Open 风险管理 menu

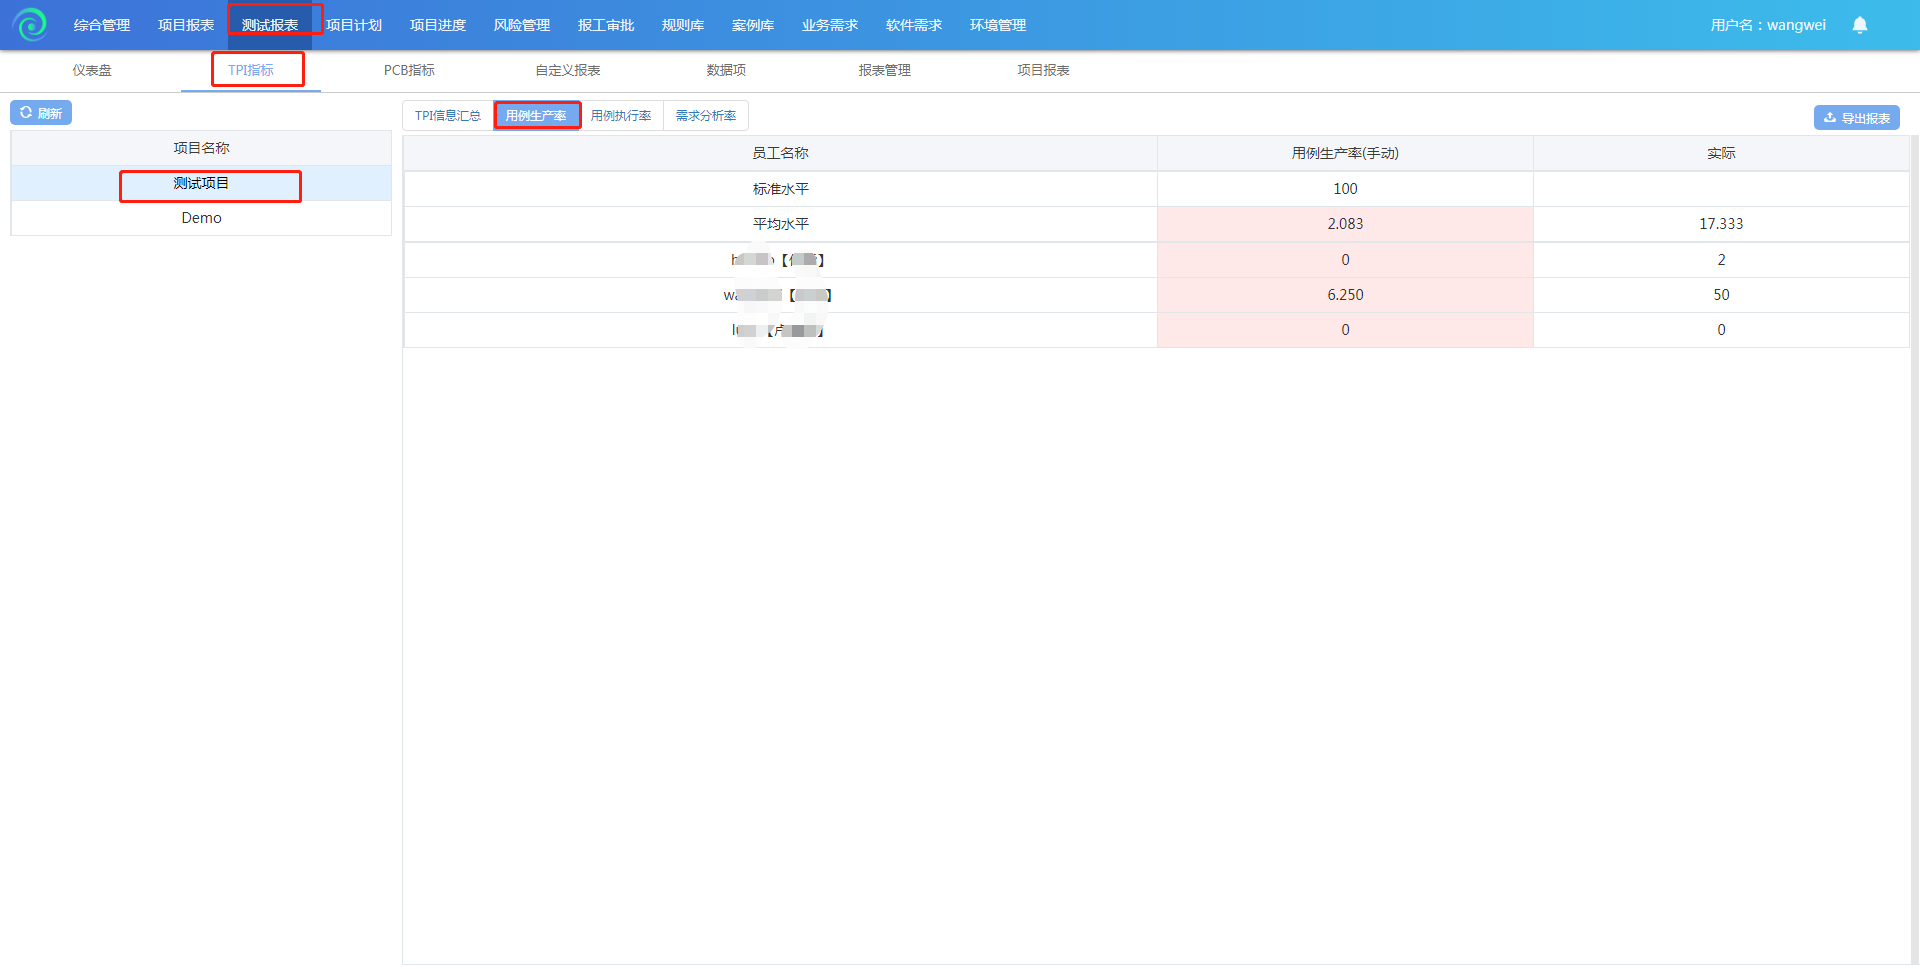pos(522,25)
